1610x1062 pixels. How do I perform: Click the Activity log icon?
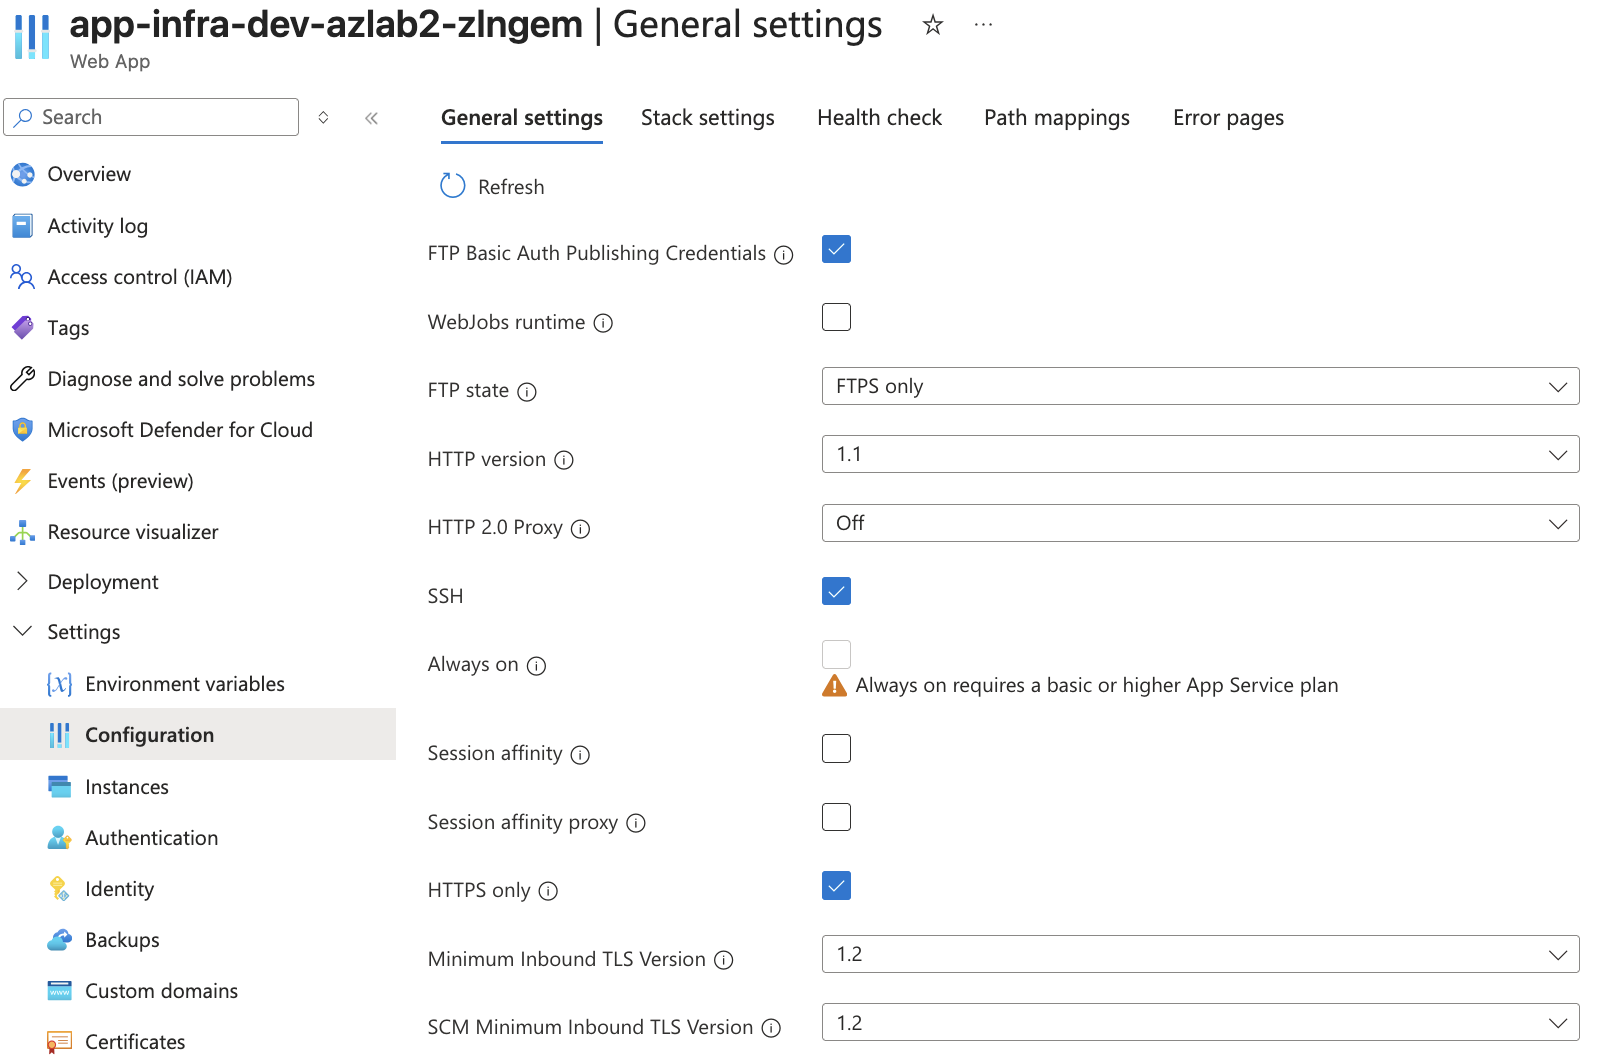pyautogui.click(x=22, y=226)
